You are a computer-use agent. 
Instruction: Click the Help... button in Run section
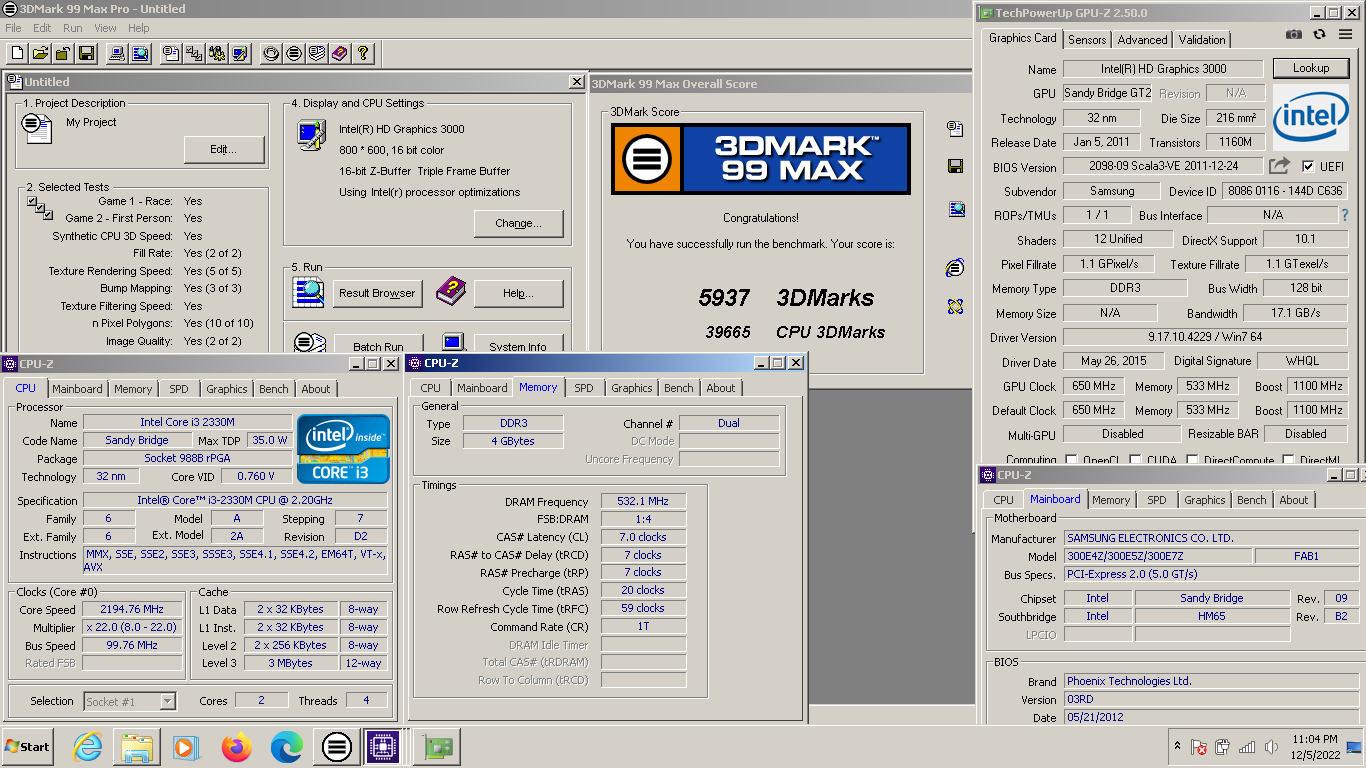click(518, 293)
